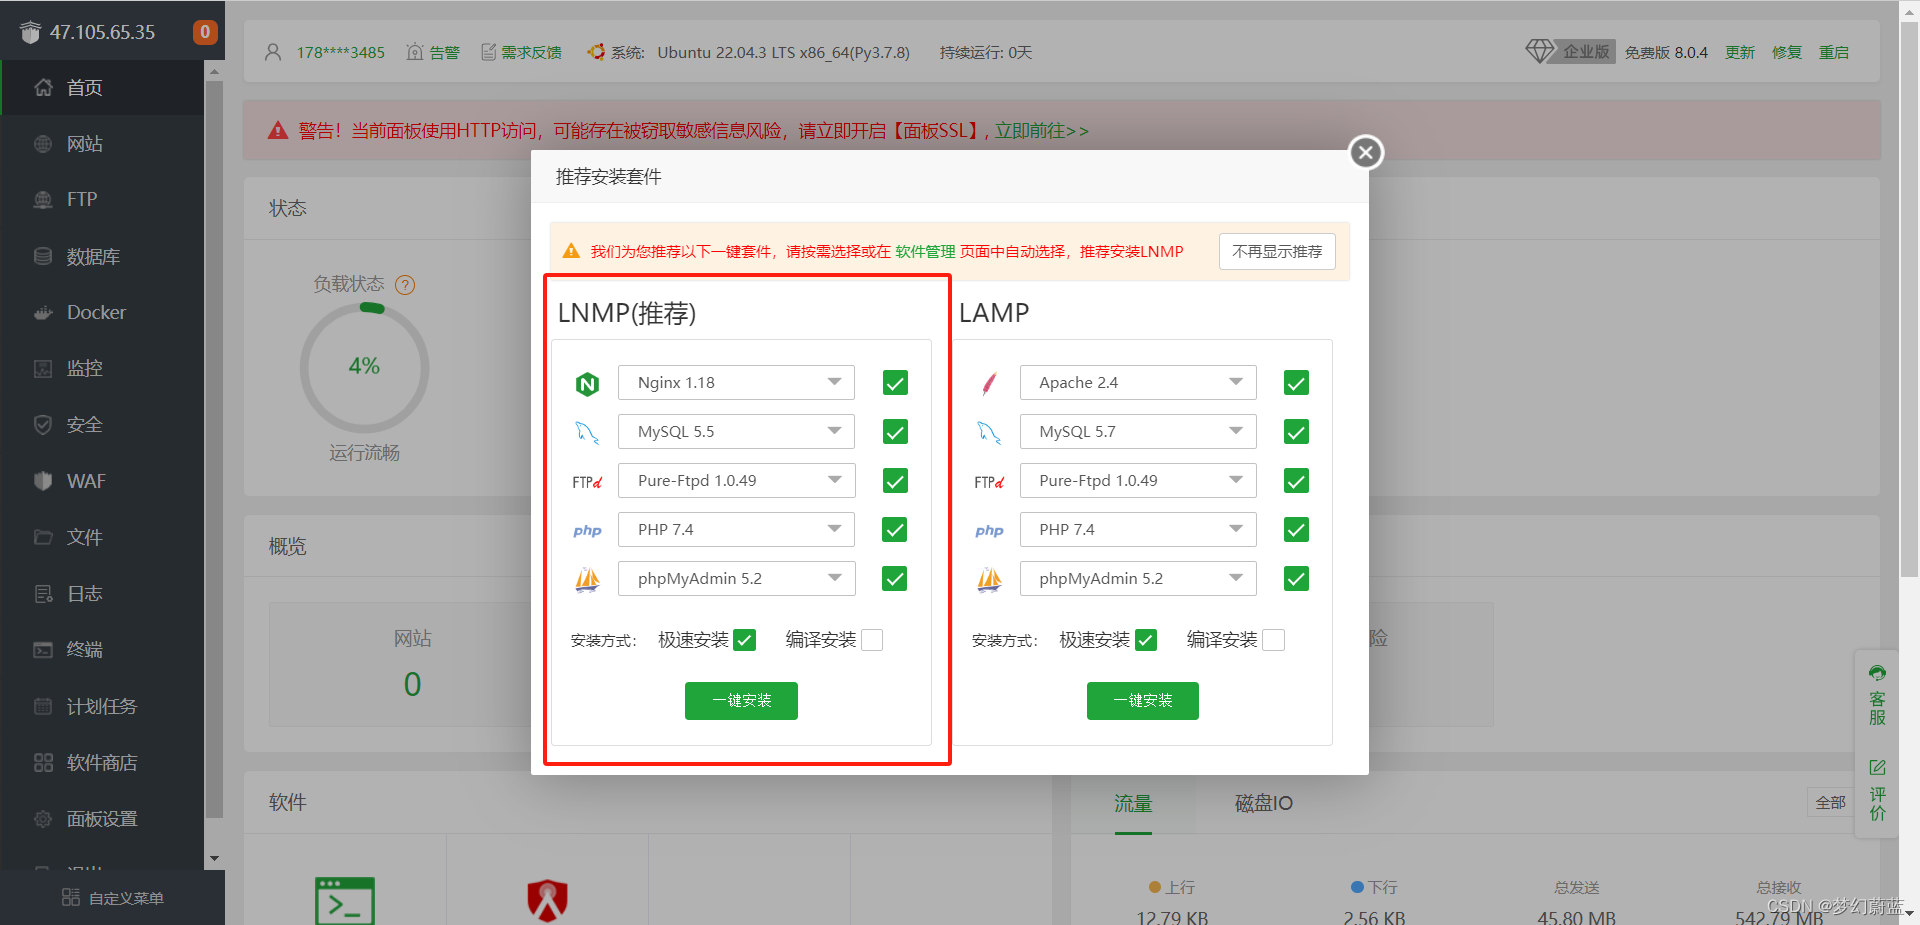Click the 客服 headset icon on right edge
1920x925 pixels.
tap(1877, 673)
